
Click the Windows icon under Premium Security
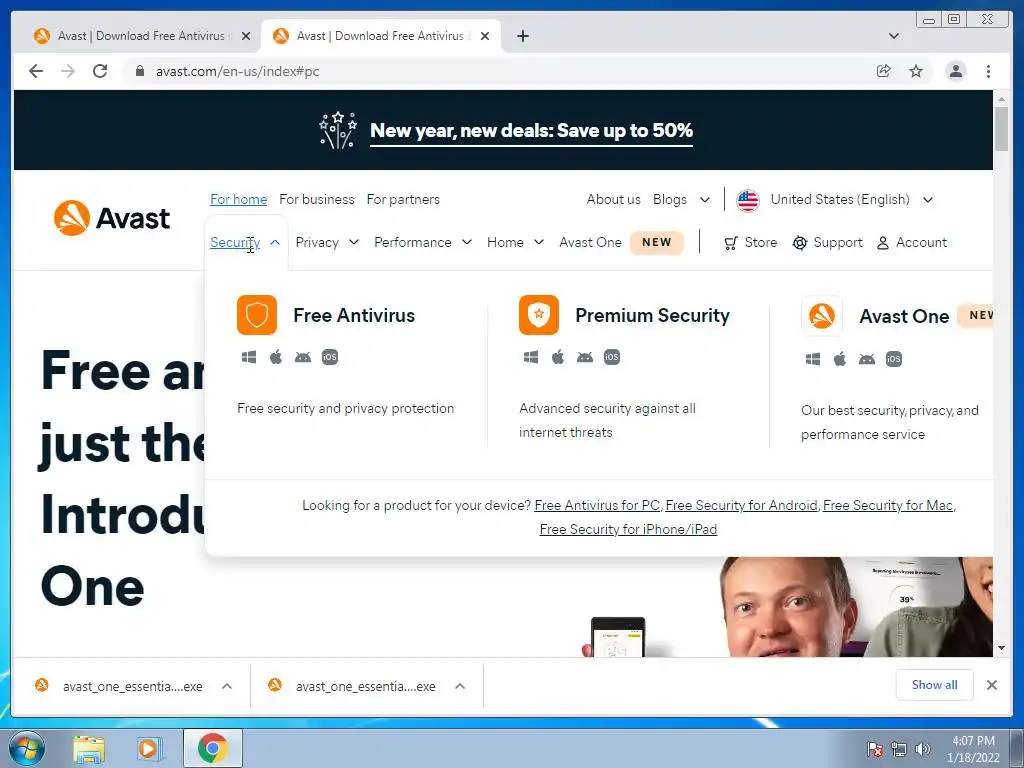click(531, 357)
